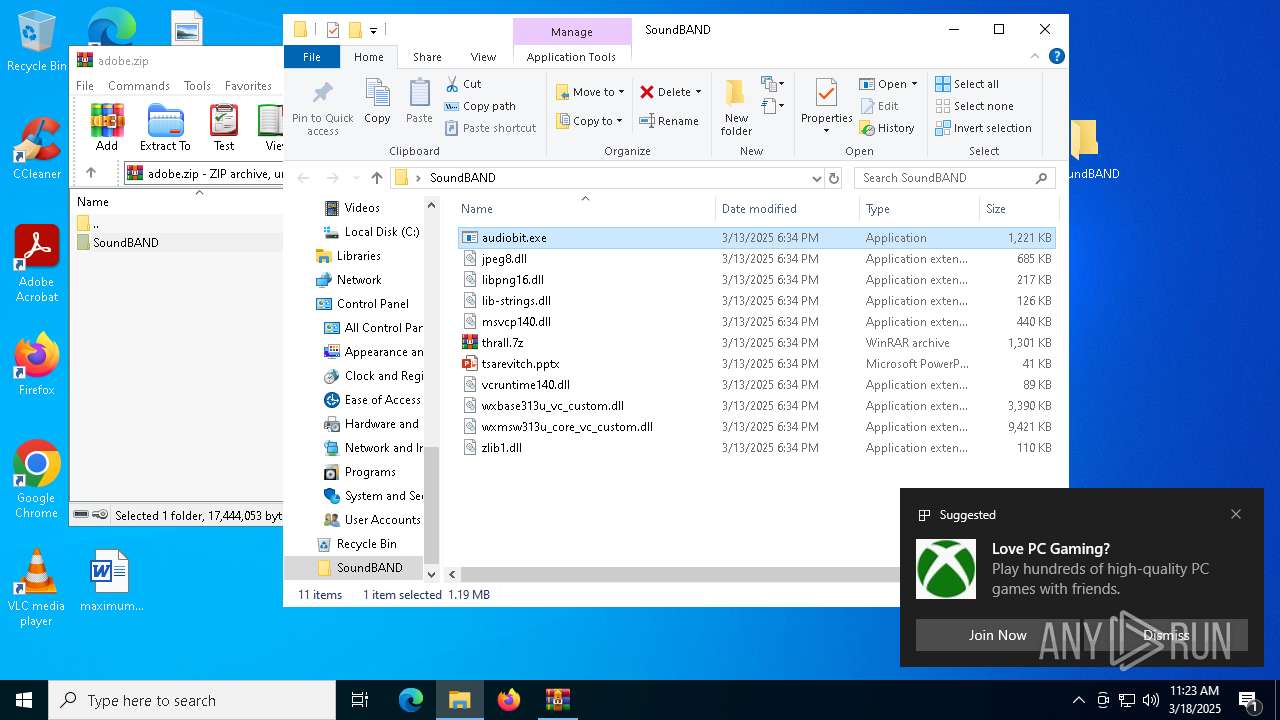Click Copy path in Clipboard group
Screen dimensions: 1280x720
[479, 106]
